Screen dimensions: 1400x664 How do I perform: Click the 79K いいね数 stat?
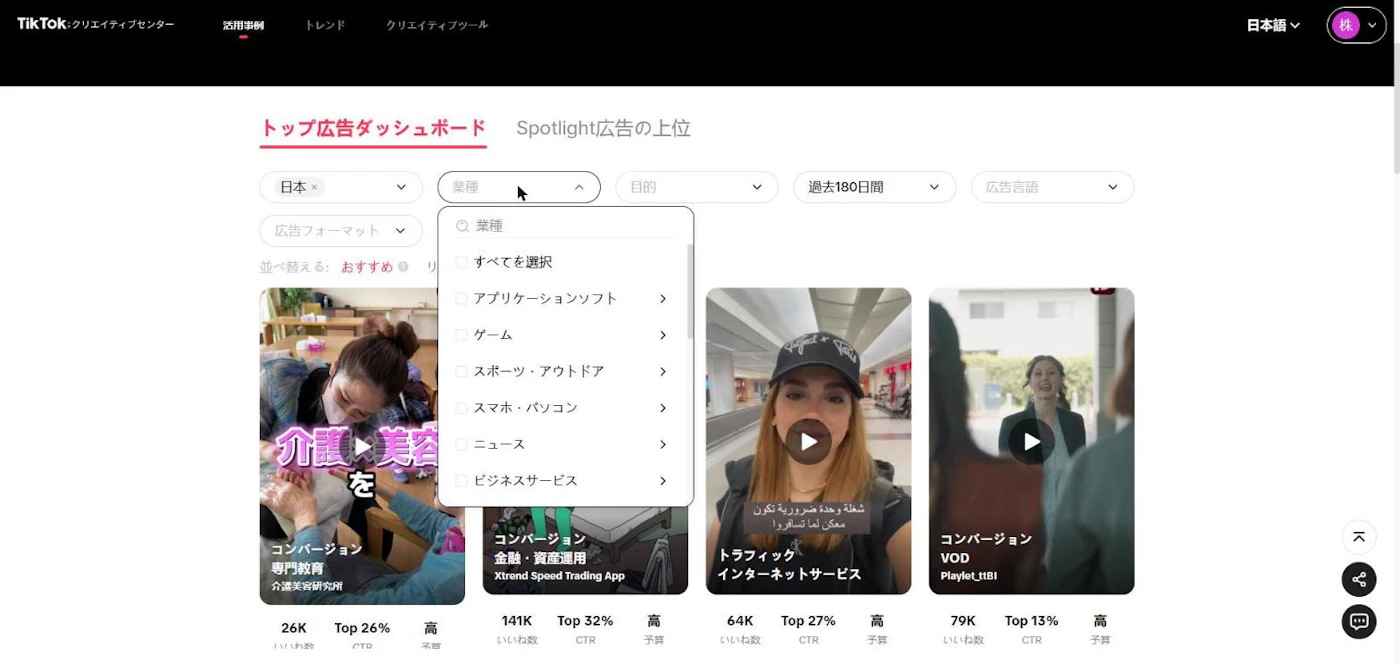point(963,629)
